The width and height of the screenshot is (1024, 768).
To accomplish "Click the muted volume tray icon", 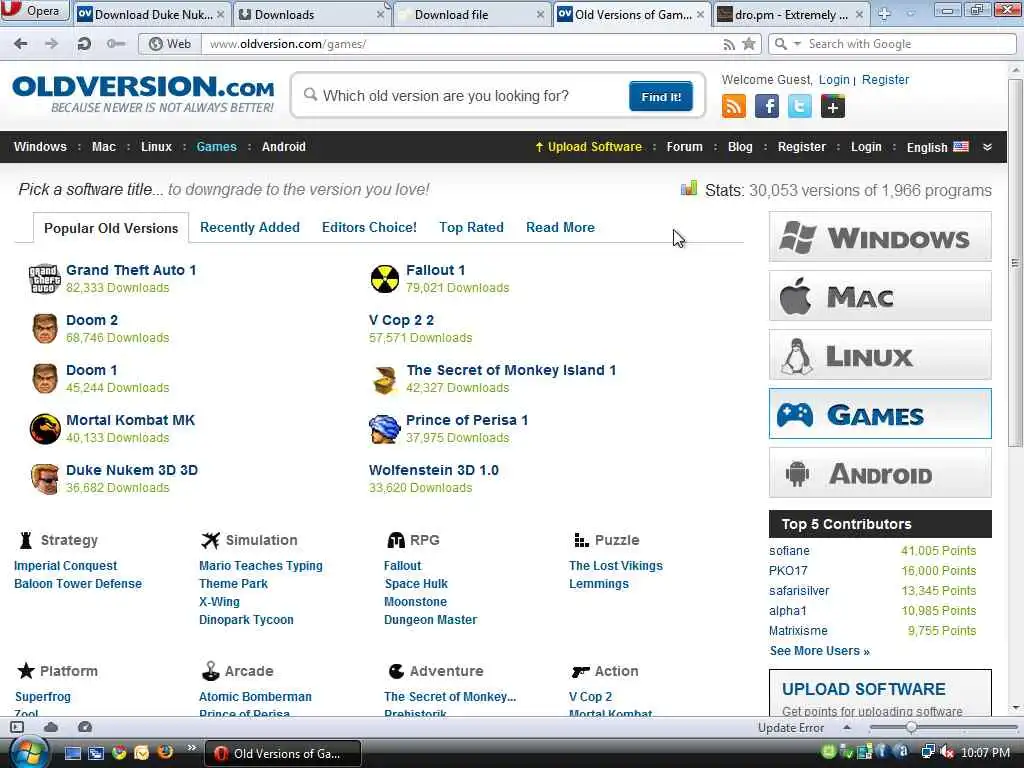I will (x=947, y=753).
